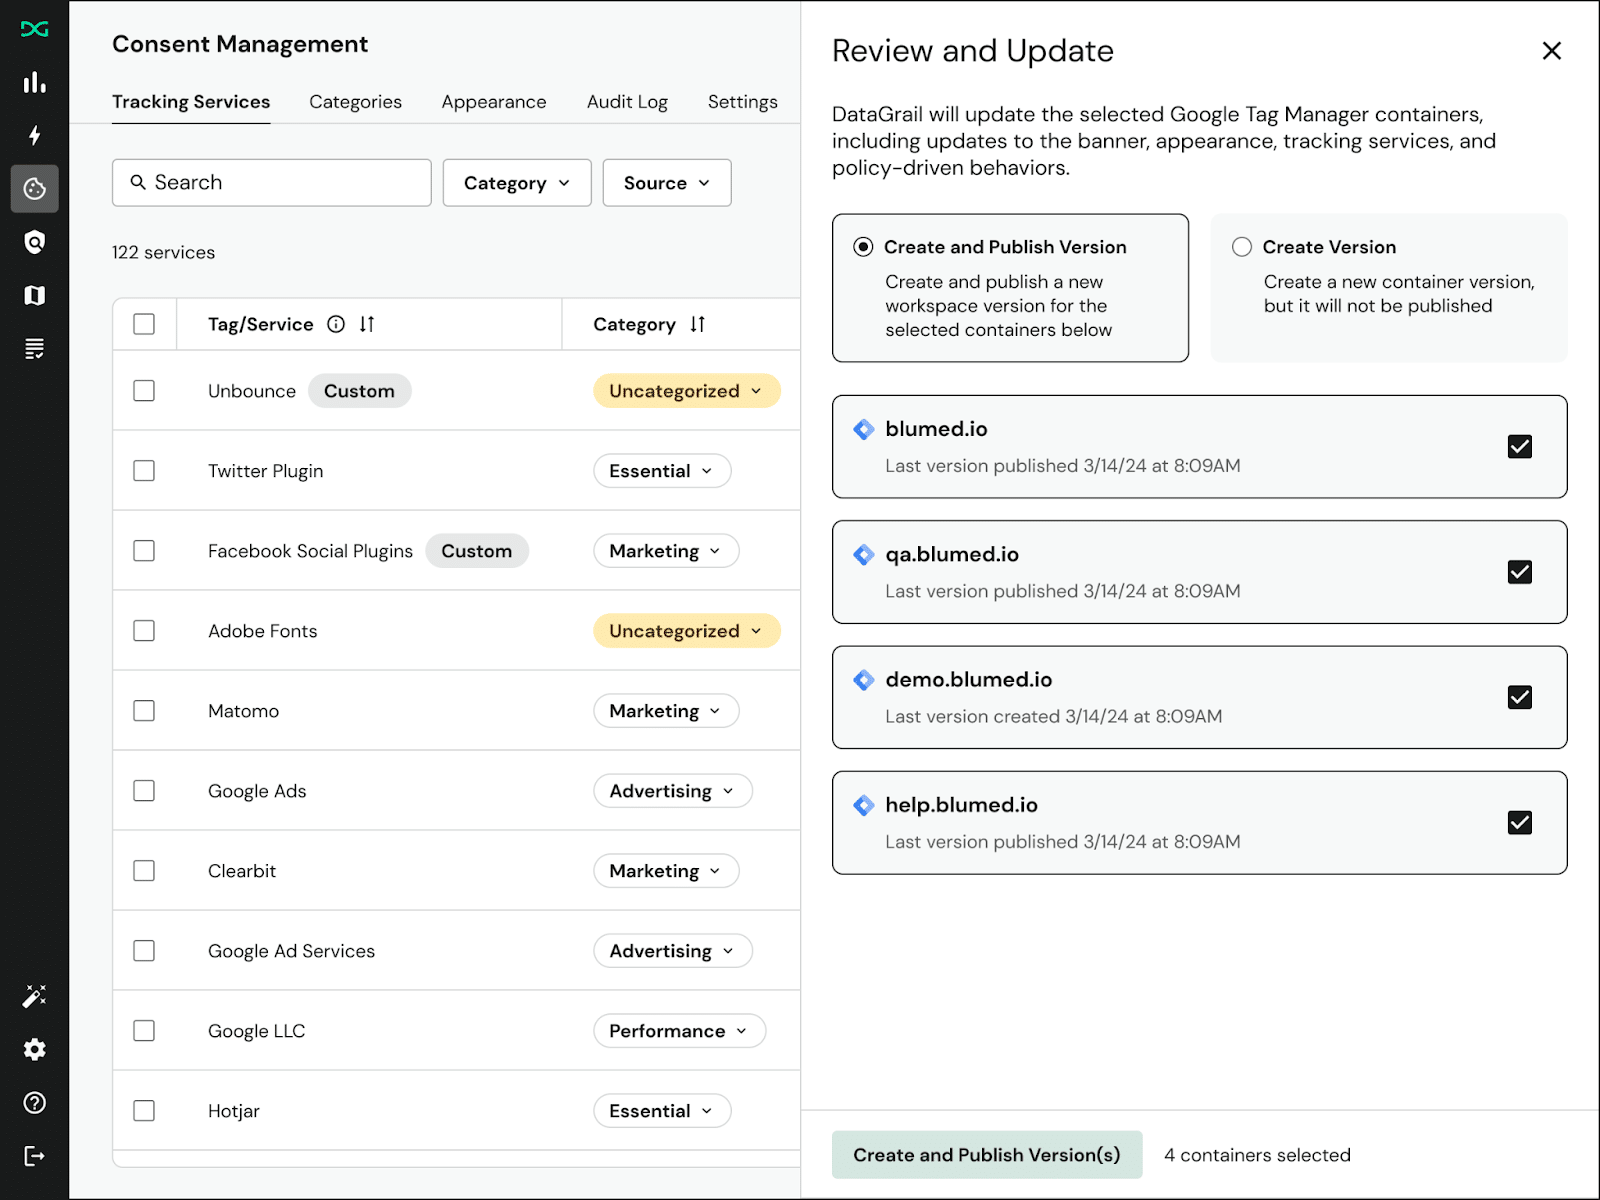Select the cookie consent sidebar icon

point(34,189)
